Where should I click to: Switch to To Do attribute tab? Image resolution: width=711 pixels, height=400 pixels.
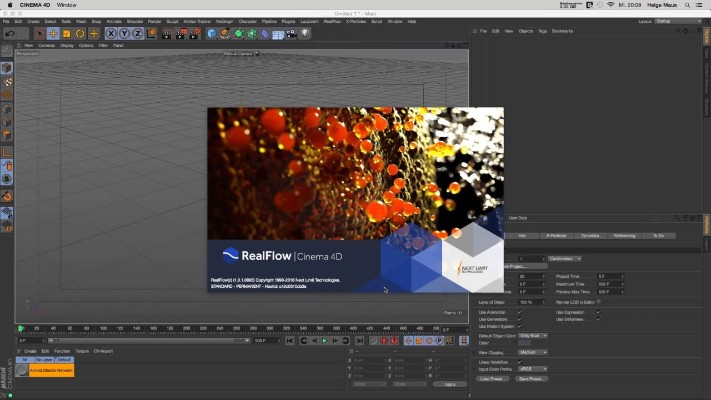coord(658,236)
